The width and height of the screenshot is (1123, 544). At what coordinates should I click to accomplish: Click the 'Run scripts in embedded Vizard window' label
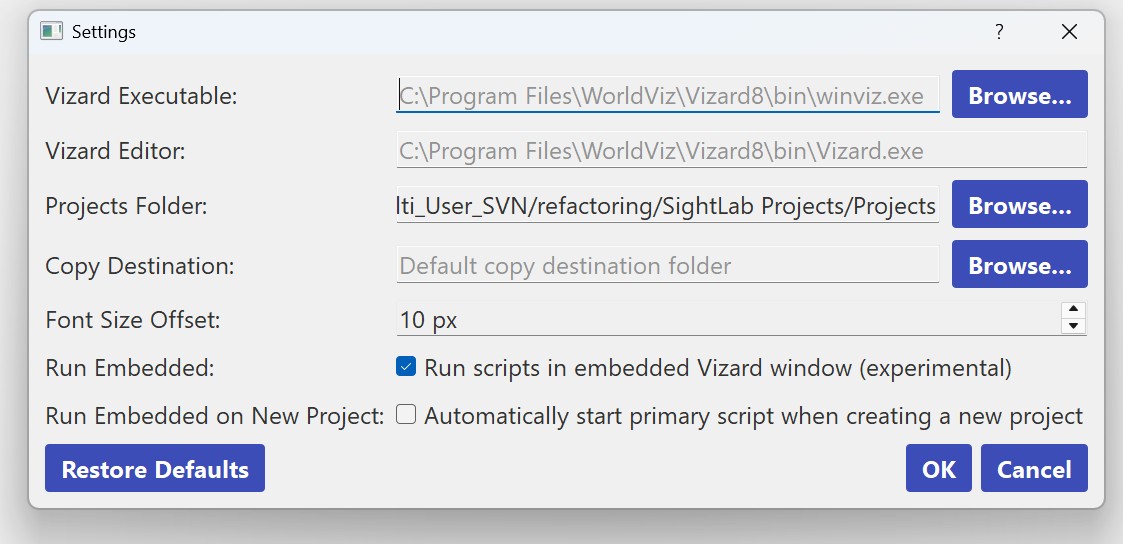(717, 367)
